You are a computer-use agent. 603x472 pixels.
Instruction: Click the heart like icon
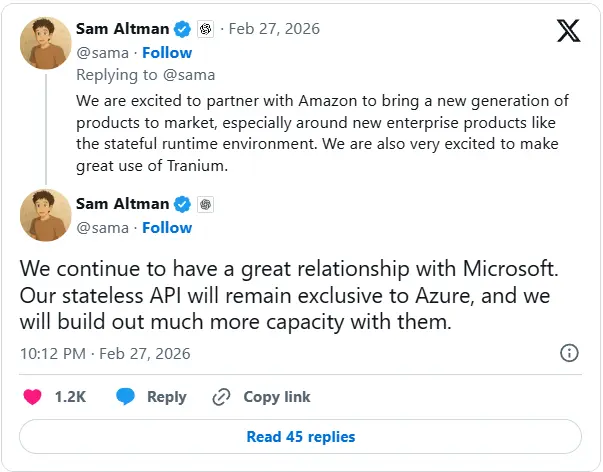click(x=32, y=397)
